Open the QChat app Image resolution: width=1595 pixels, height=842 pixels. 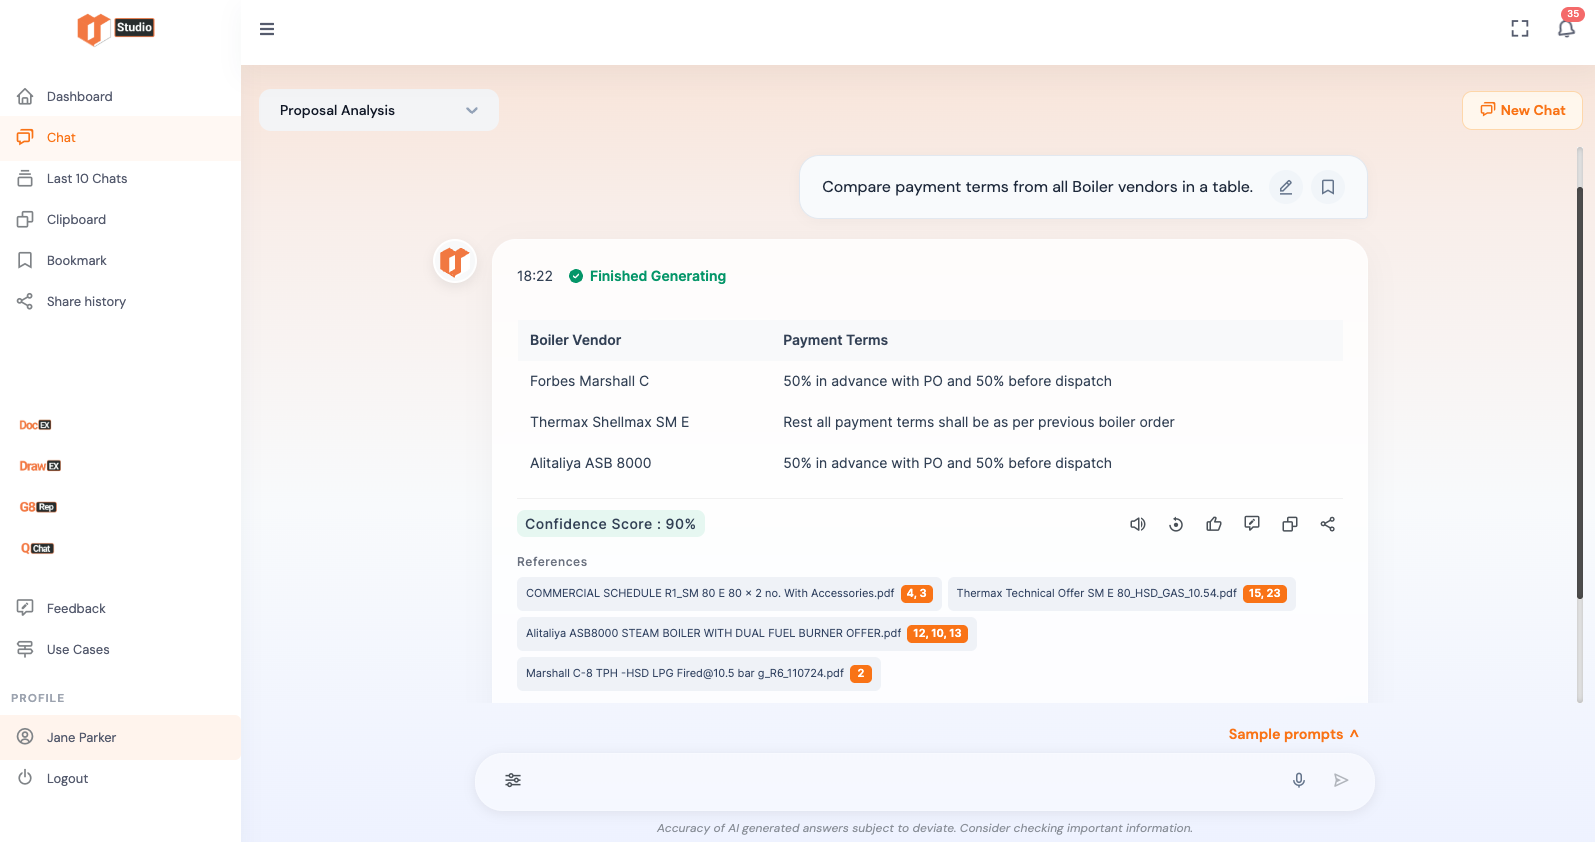[x=37, y=548]
